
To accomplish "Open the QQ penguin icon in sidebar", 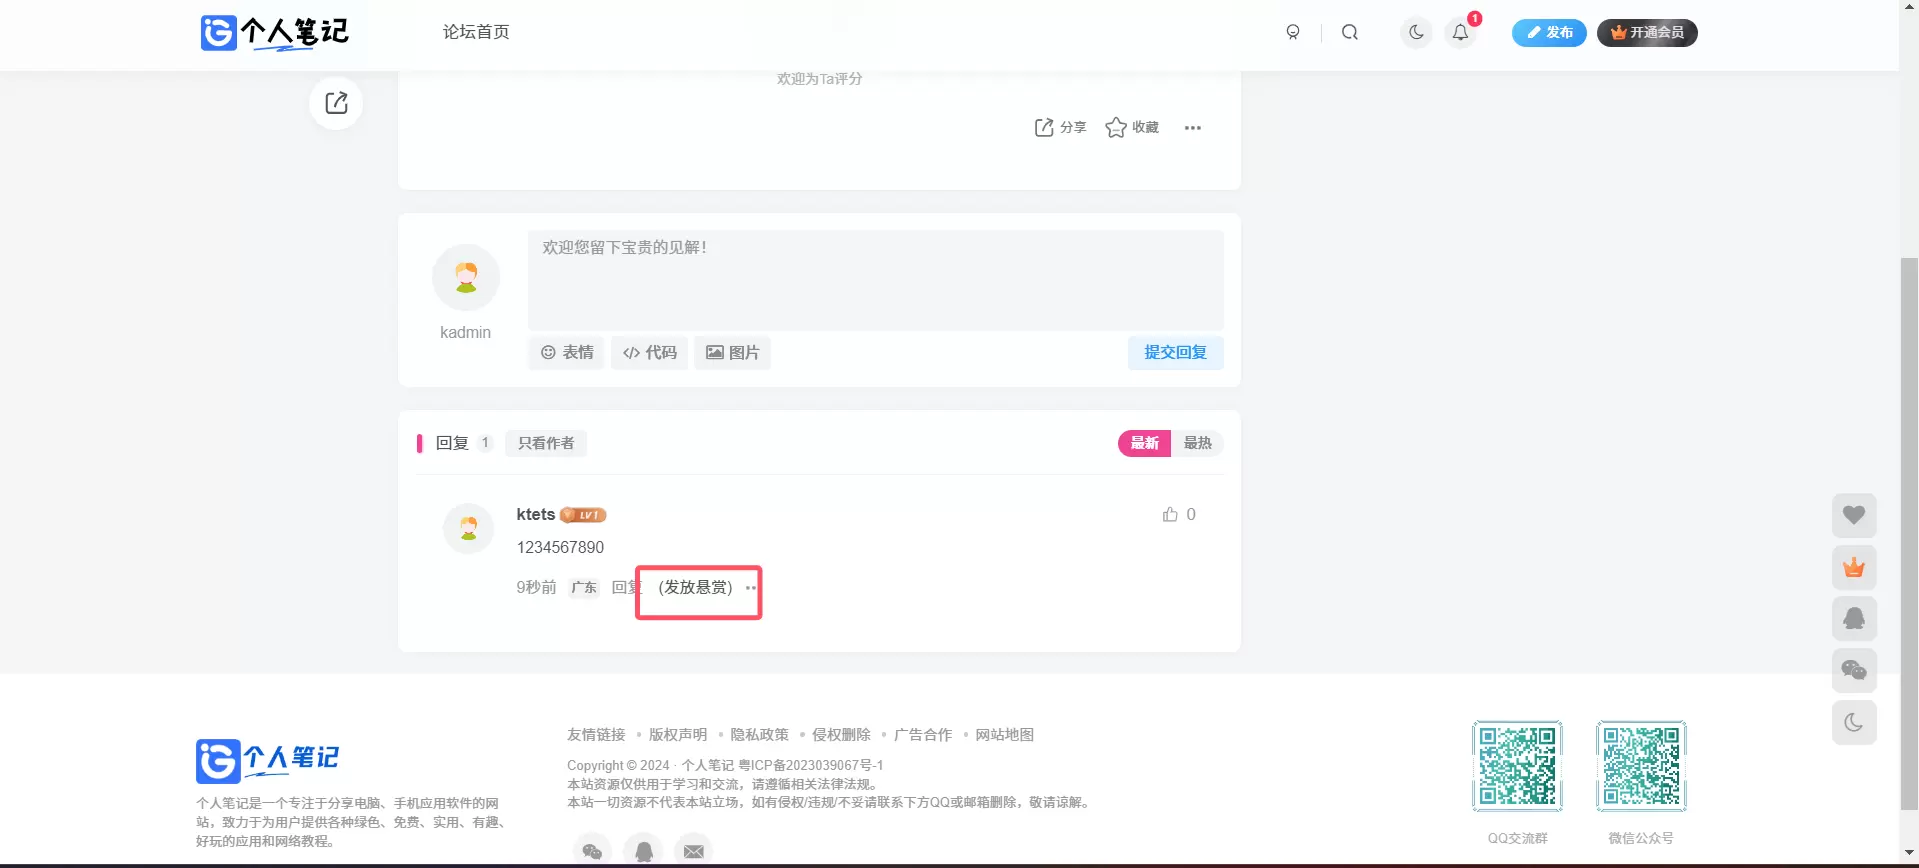I will 1854,619.
